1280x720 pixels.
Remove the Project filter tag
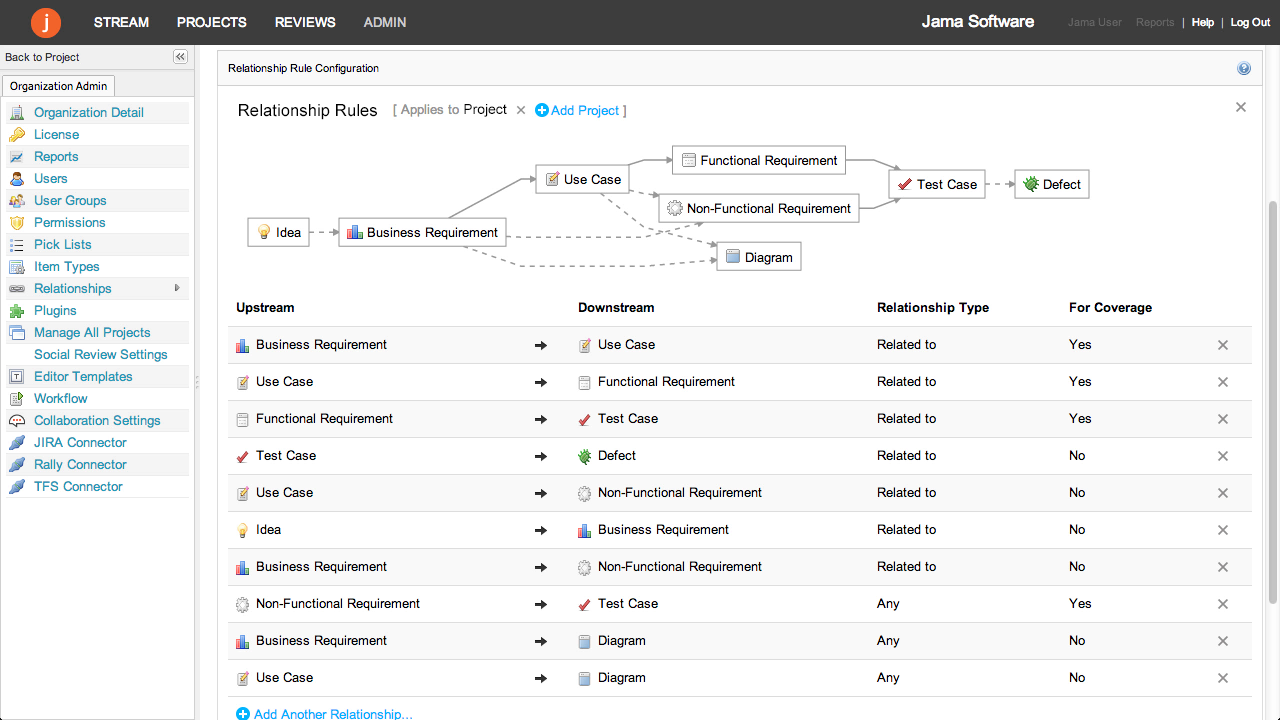520,110
